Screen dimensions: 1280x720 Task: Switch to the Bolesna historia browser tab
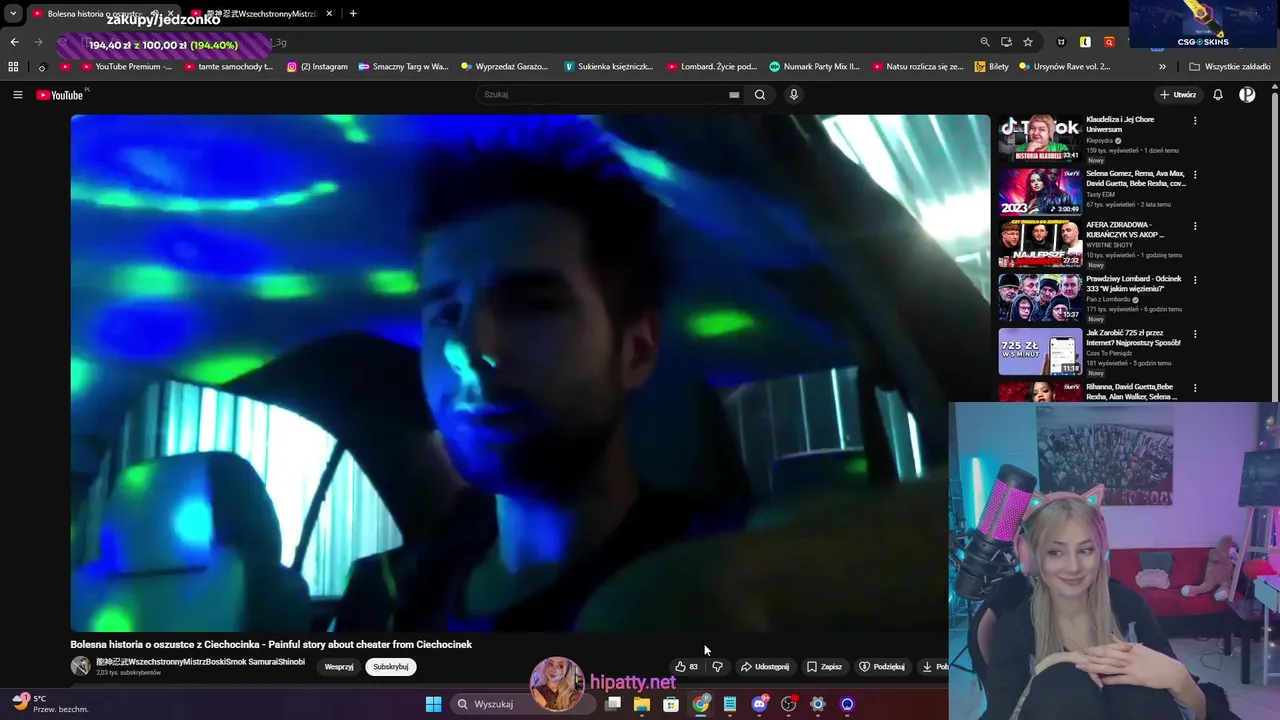click(97, 14)
